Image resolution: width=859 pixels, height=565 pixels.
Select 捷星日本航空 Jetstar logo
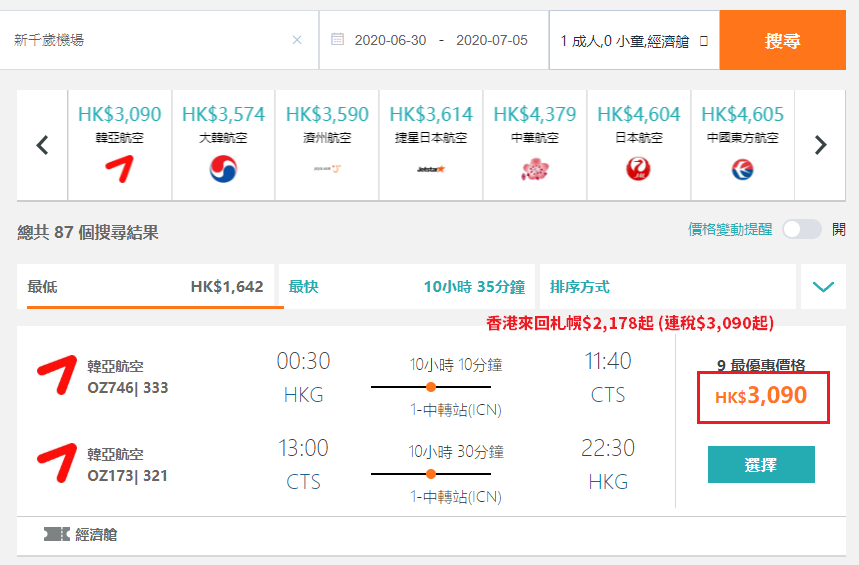pyautogui.click(x=431, y=169)
